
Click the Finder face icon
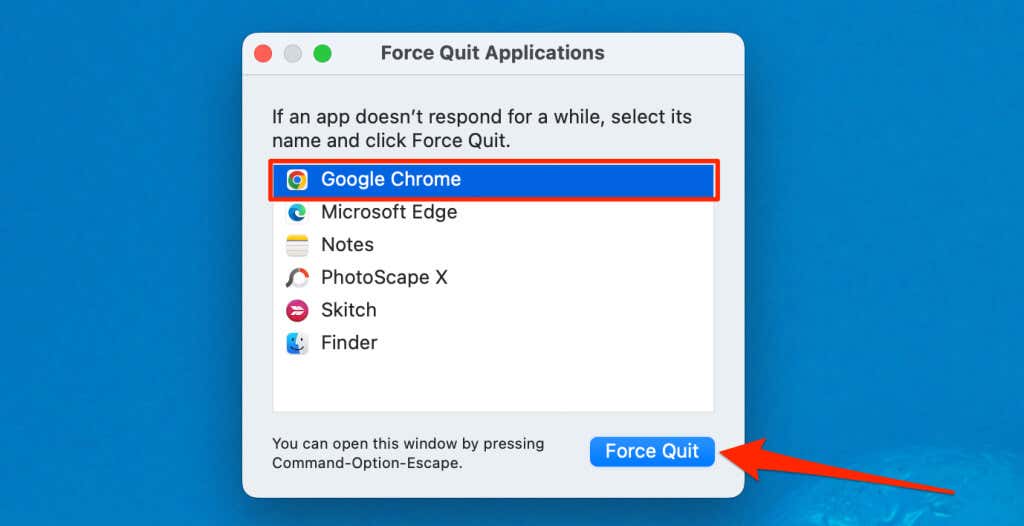[x=297, y=343]
